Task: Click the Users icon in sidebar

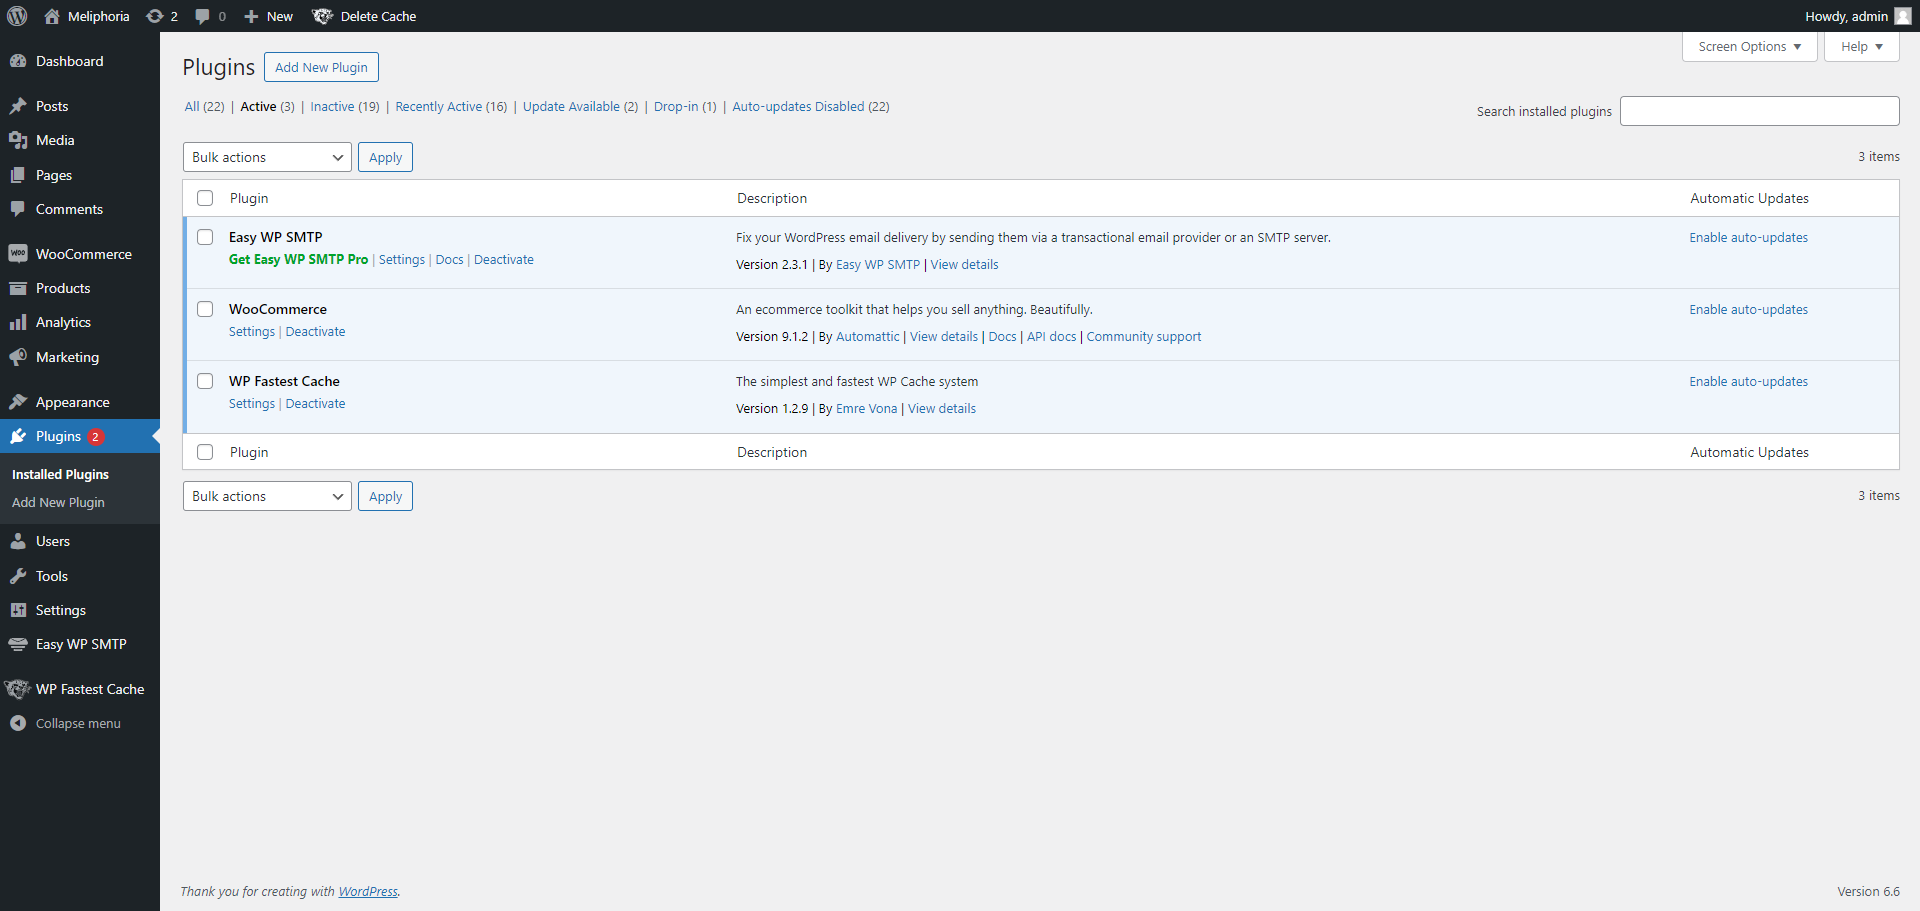Action: 18,541
